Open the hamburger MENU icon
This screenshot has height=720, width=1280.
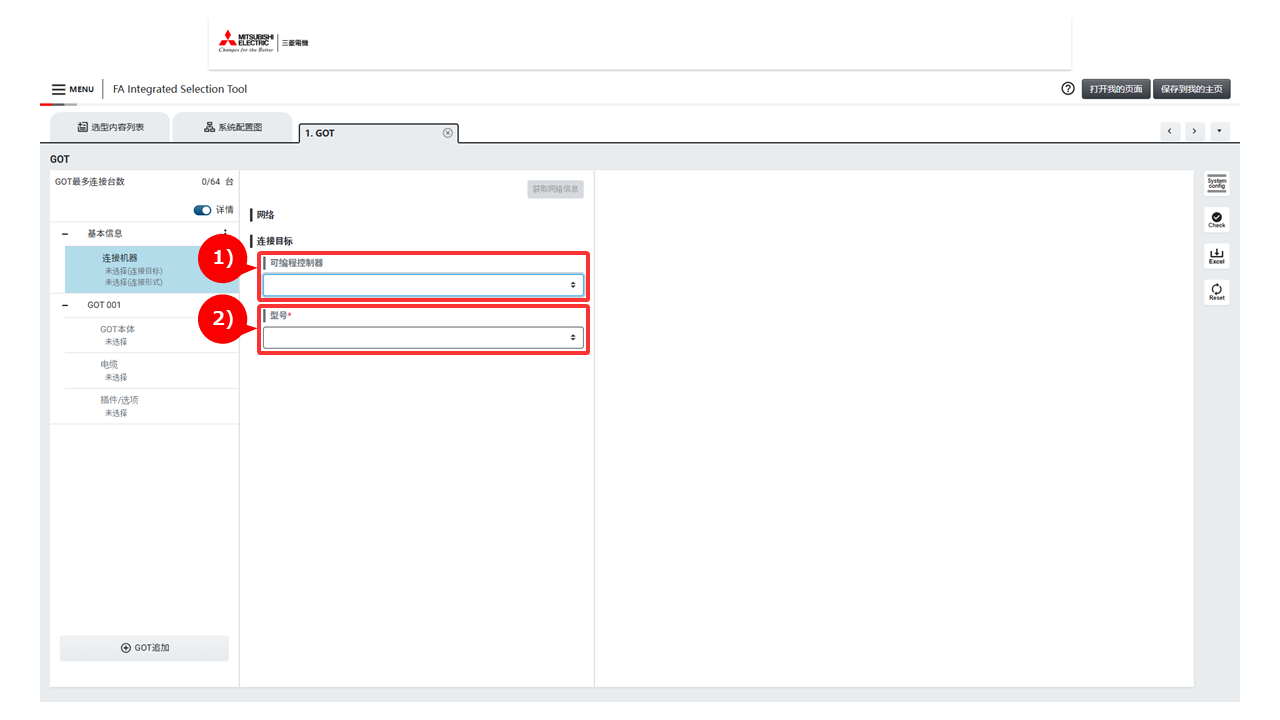coord(59,89)
